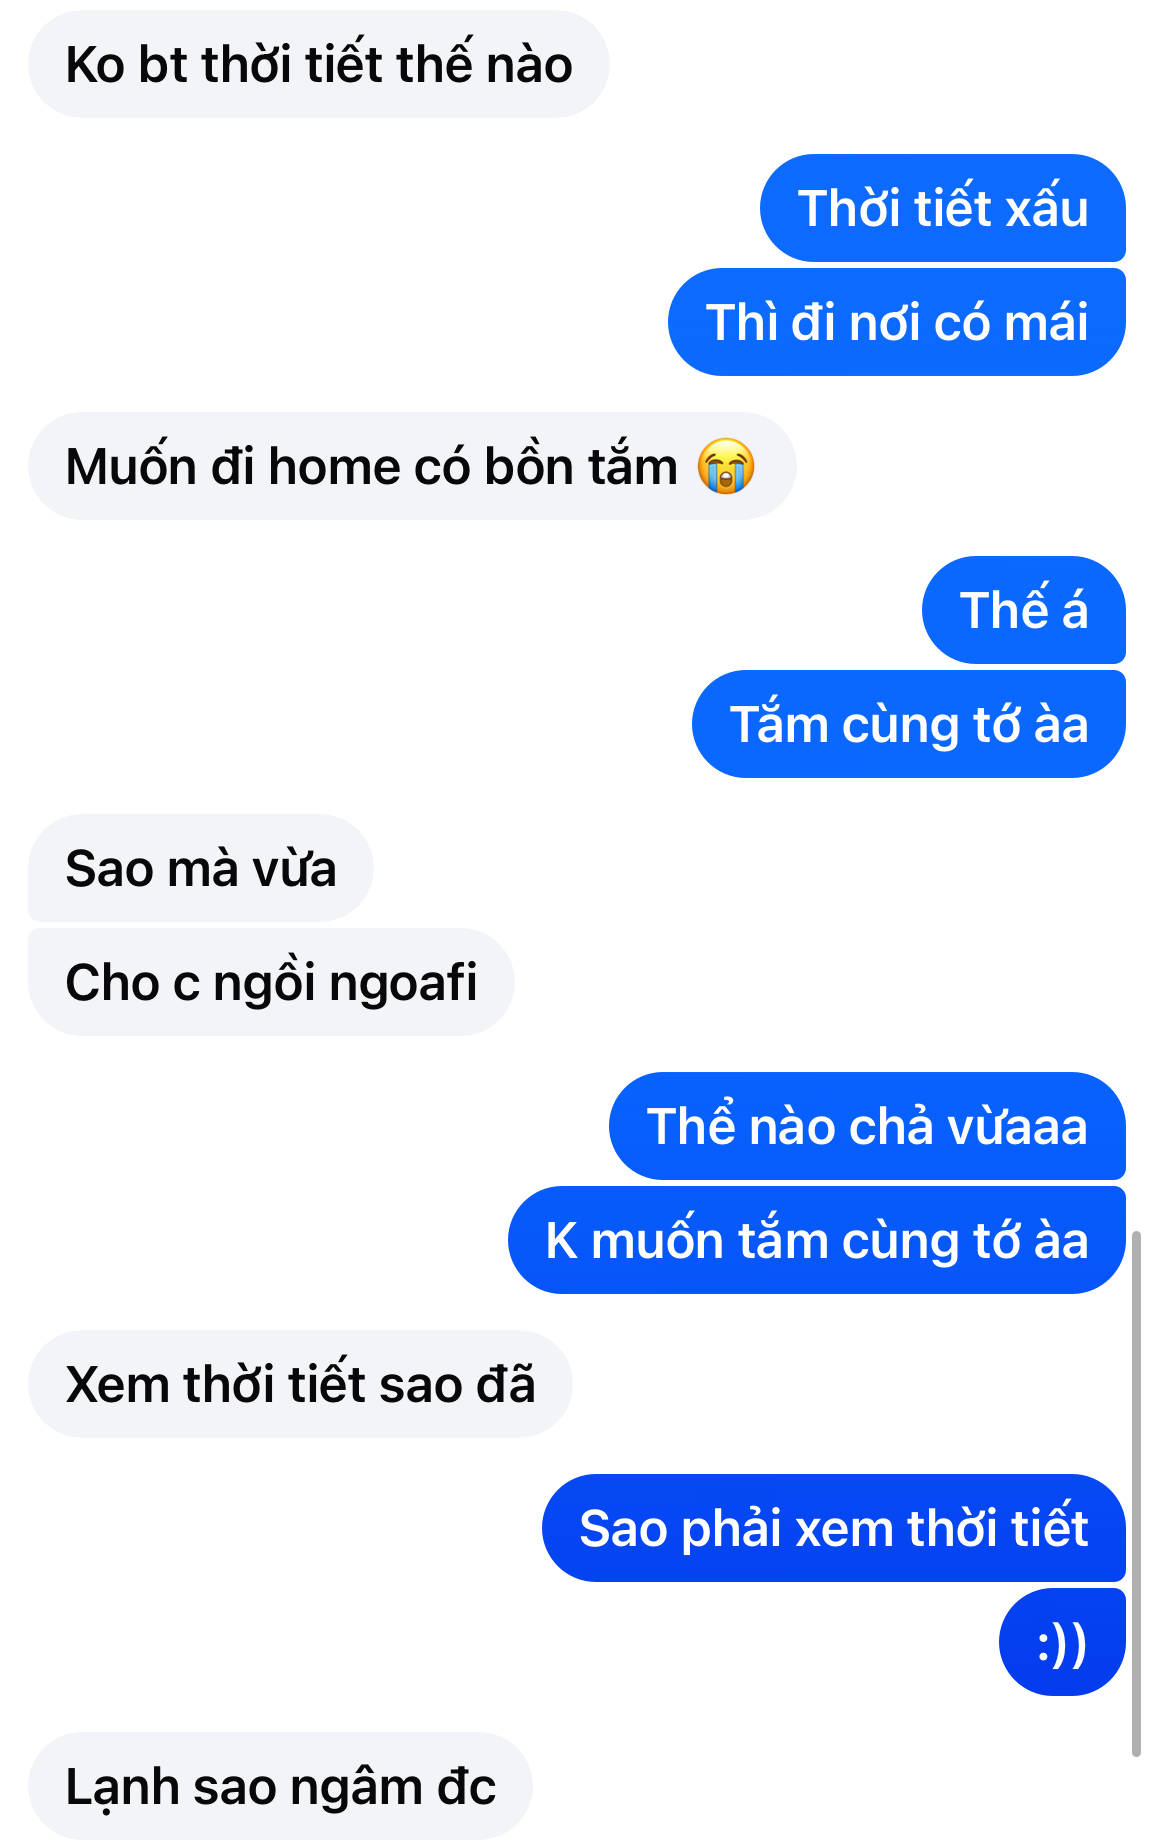Select the 'Xem thời tiết sao đã' message

click(300, 1384)
